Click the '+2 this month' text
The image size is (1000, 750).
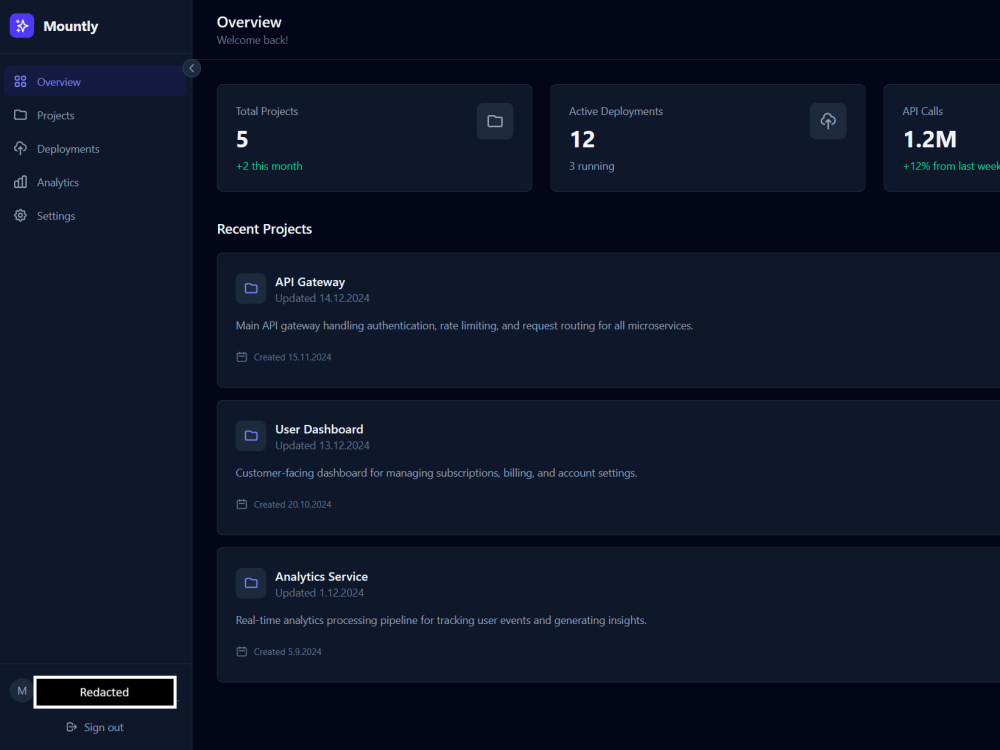(269, 166)
